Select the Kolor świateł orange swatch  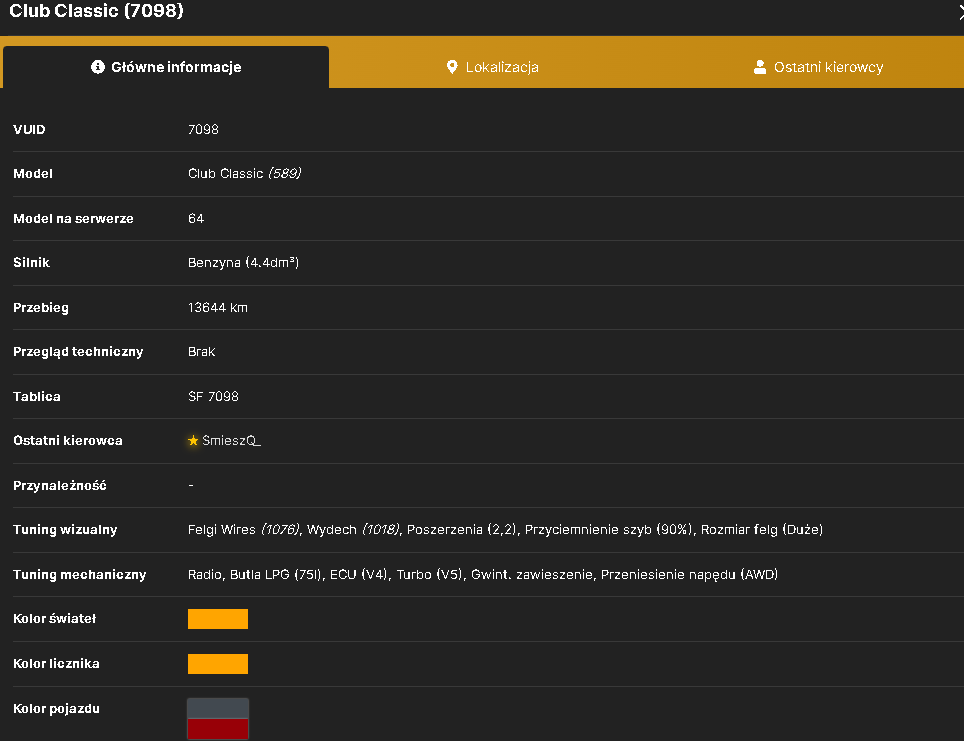pos(218,619)
